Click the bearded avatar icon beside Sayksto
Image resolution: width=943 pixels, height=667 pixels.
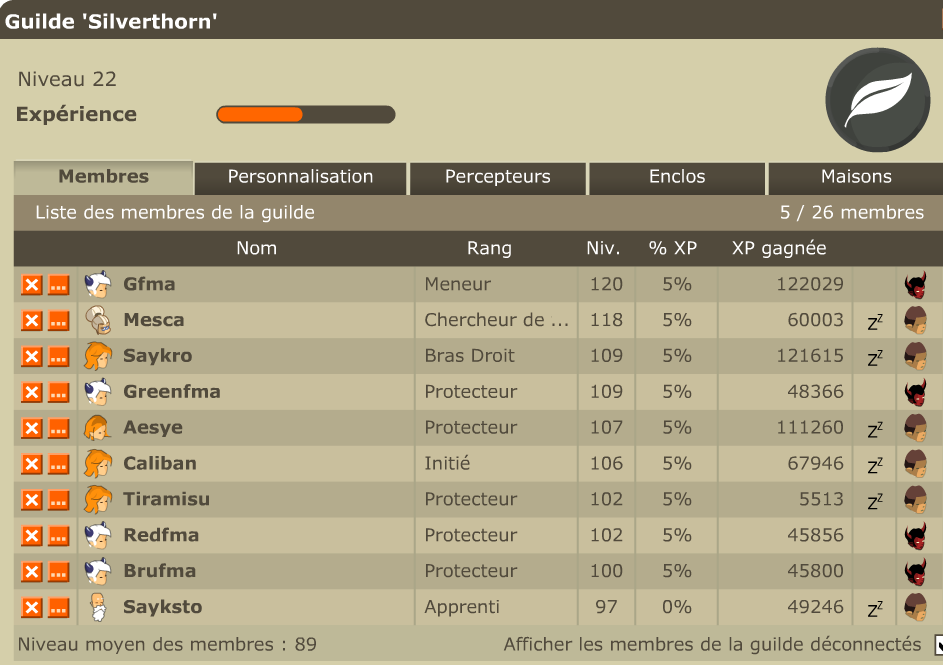click(x=97, y=607)
